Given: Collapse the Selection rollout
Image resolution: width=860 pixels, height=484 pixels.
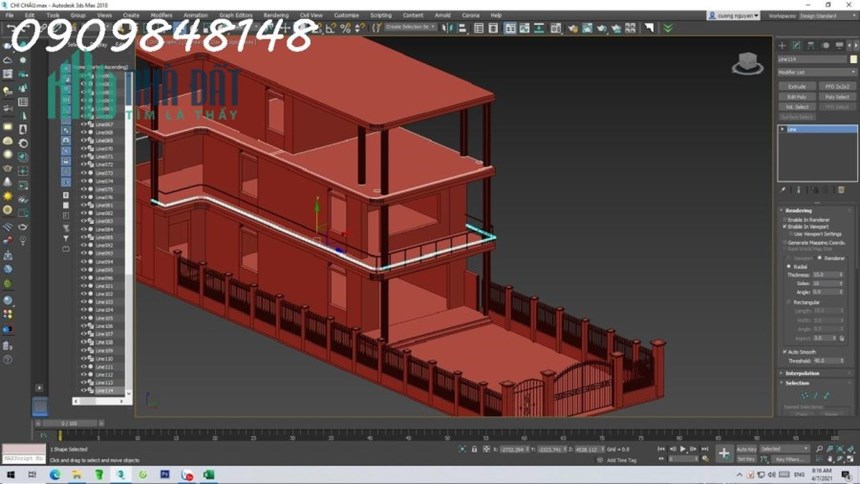Looking at the screenshot, I should (x=797, y=383).
